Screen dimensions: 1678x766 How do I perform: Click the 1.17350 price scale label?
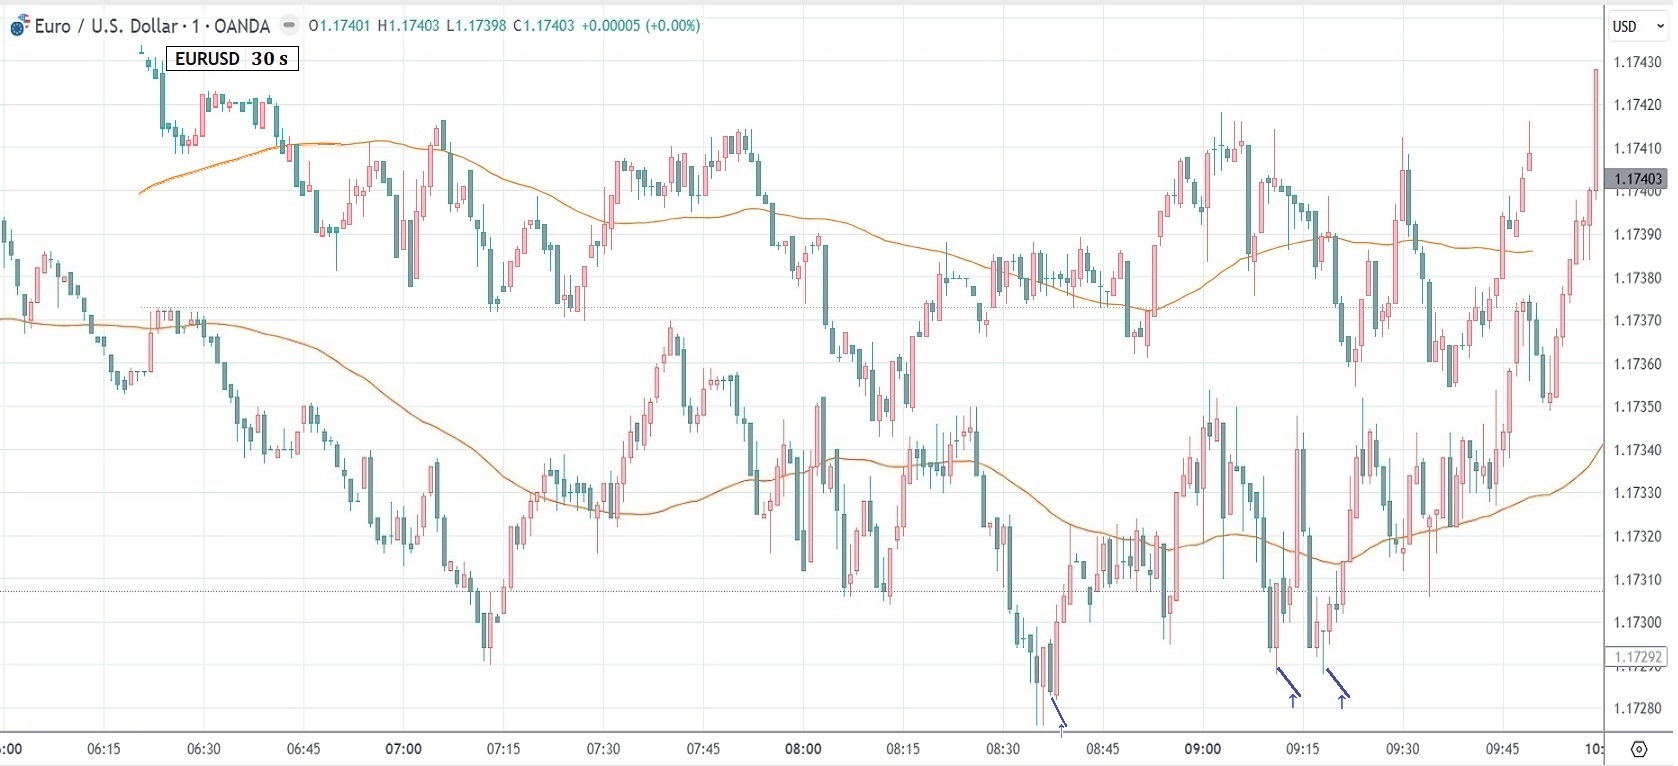(x=1637, y=407)
